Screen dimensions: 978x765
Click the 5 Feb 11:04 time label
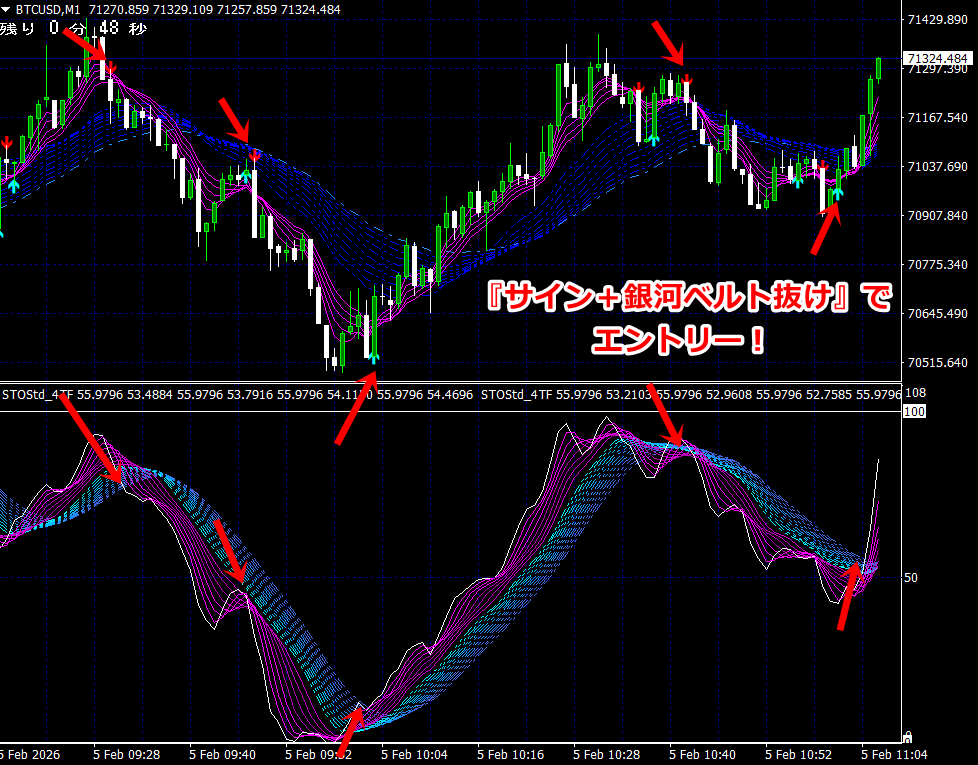coord(895,755)
